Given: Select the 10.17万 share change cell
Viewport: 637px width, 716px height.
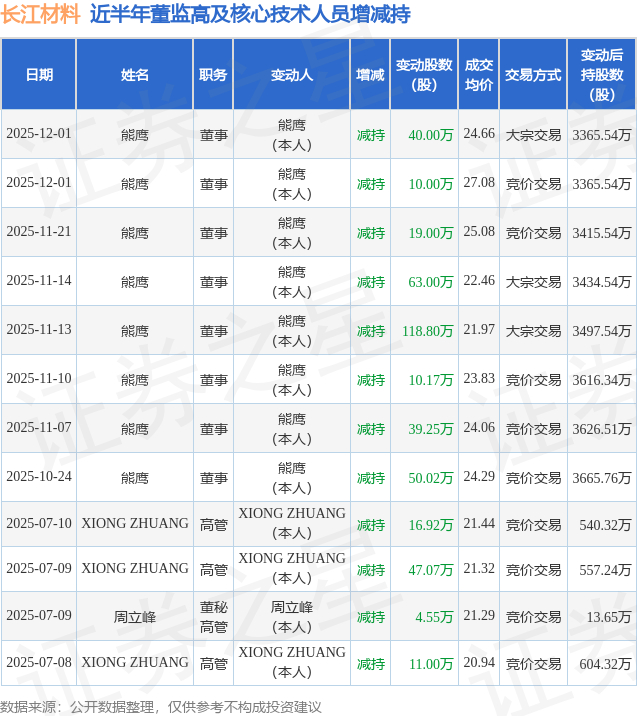Looking at the screenshot, I should click(x=424, y=379).
